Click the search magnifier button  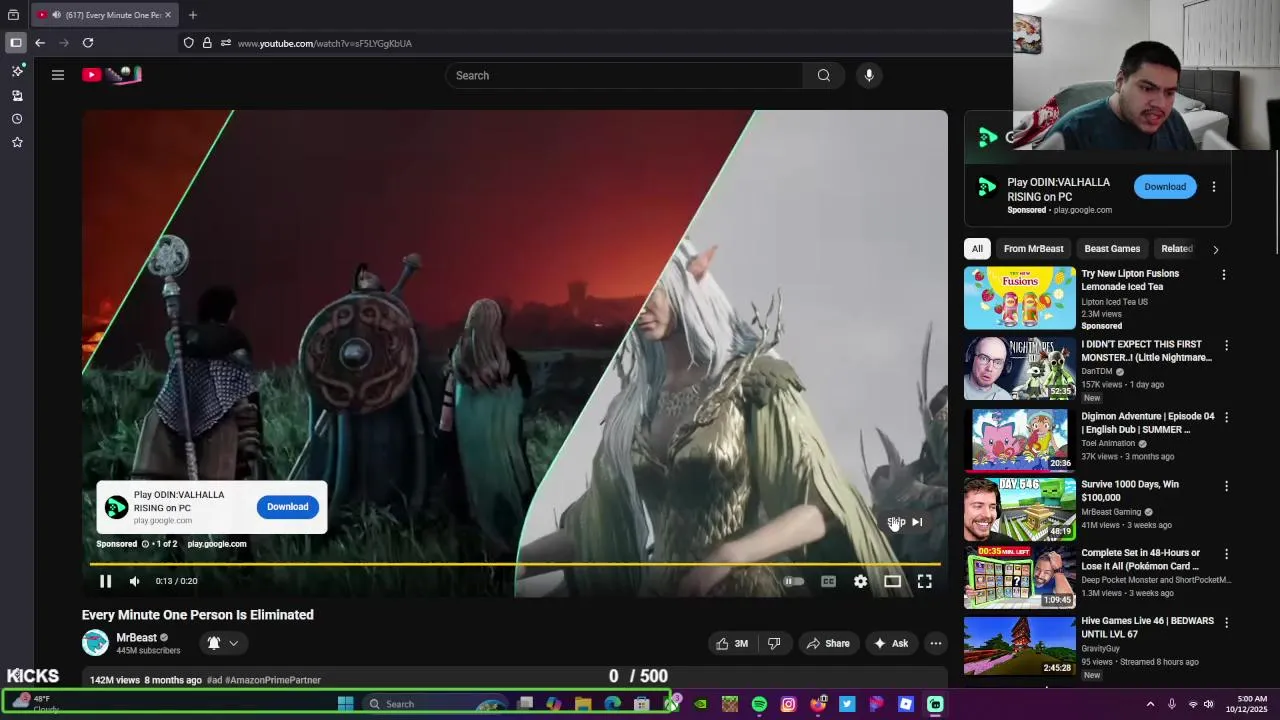823,75
